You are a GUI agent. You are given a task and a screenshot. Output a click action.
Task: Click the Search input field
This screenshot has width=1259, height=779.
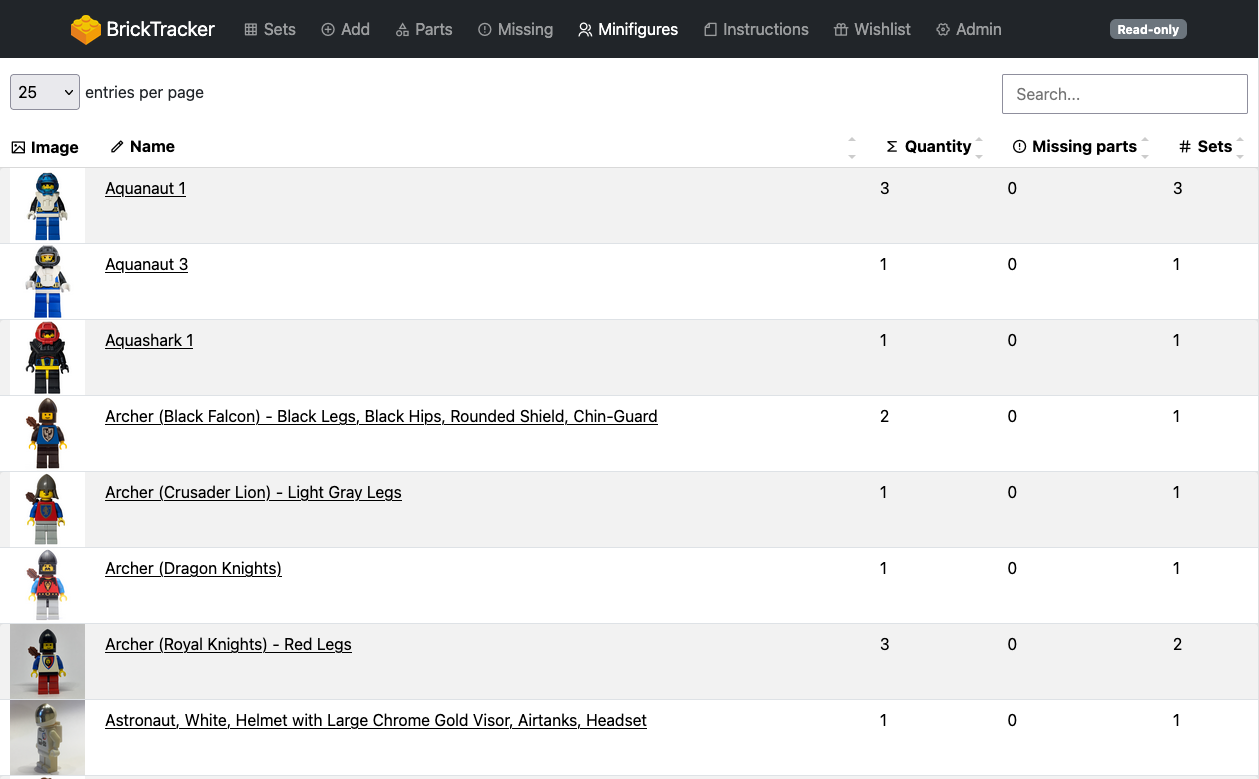click(x=1124, y=94)
